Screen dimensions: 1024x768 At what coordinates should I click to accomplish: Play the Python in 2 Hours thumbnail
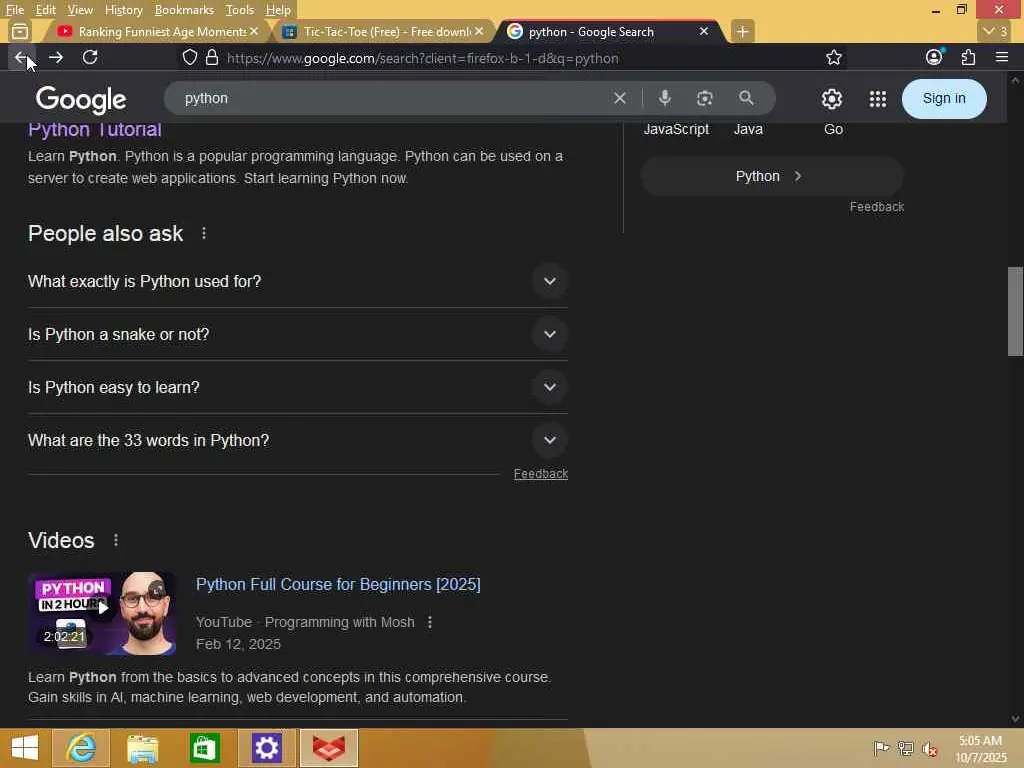(x=102, y=613)
